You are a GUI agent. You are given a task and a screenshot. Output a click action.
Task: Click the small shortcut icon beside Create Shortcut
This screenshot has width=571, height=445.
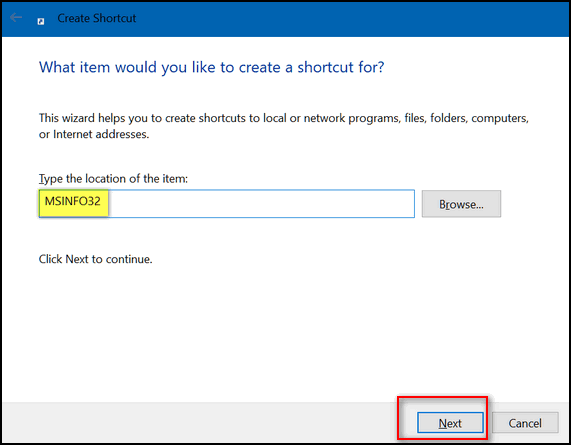click(41, 21)
